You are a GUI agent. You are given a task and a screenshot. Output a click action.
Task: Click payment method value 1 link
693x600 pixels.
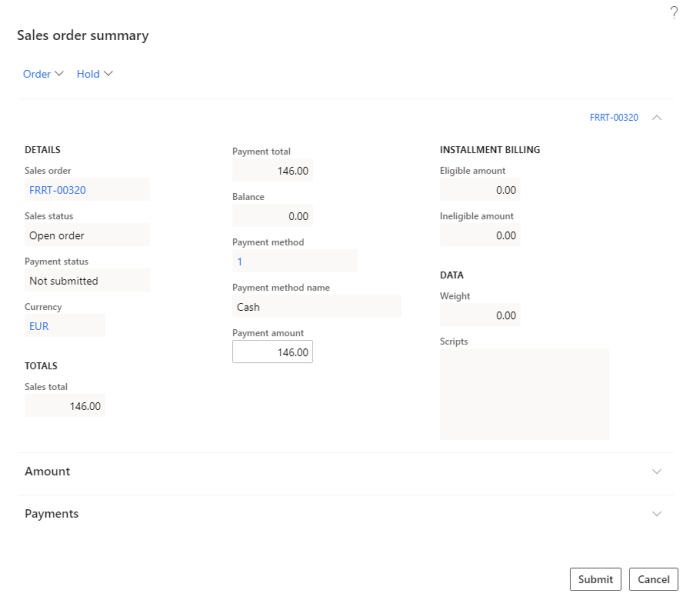click(x=240, y=261)
